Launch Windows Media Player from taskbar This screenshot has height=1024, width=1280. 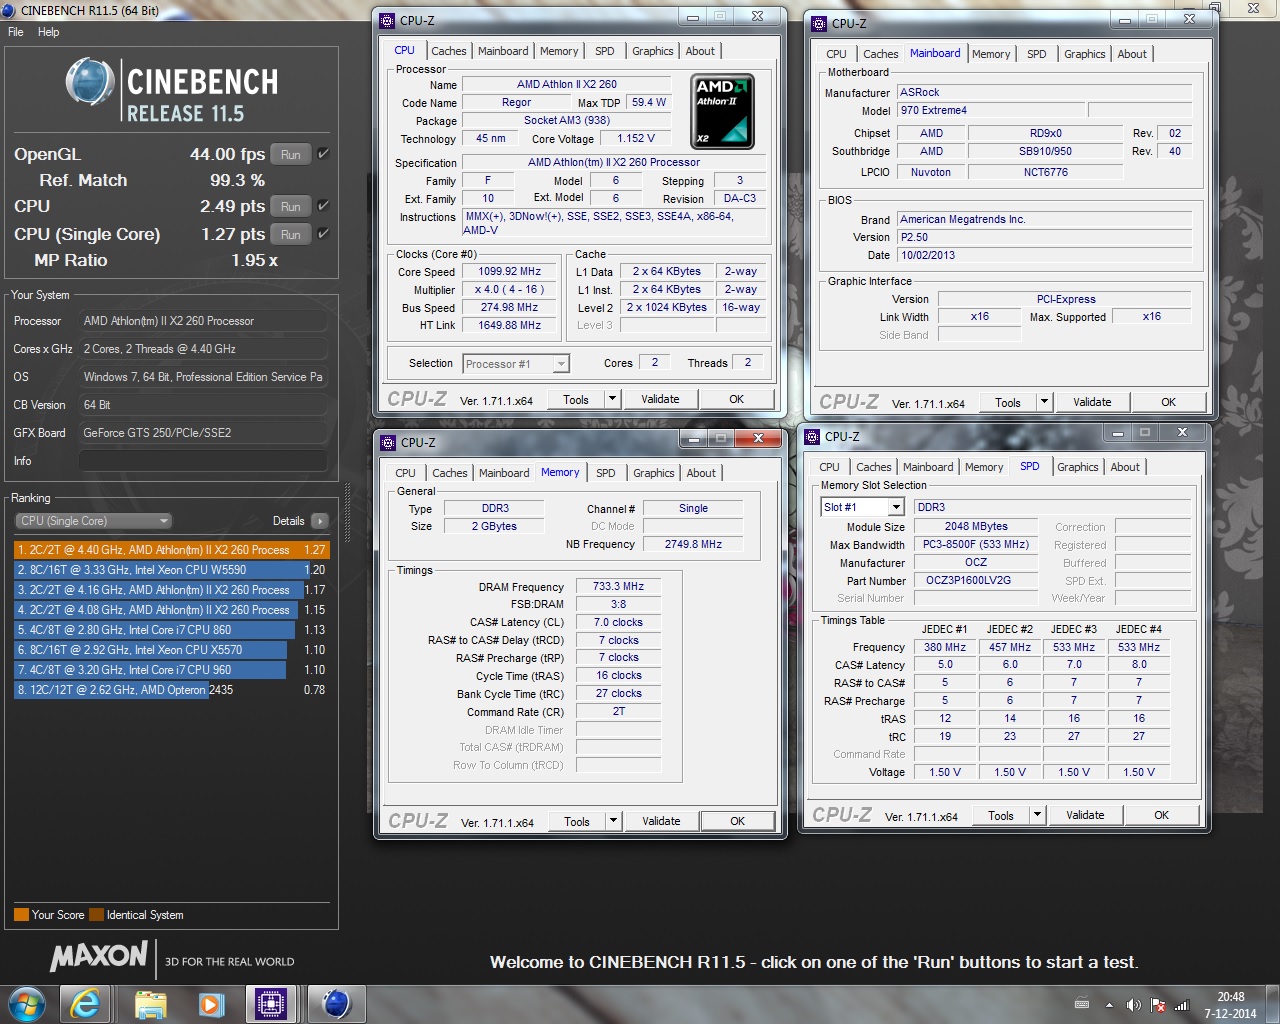[x=211, y=1003]
